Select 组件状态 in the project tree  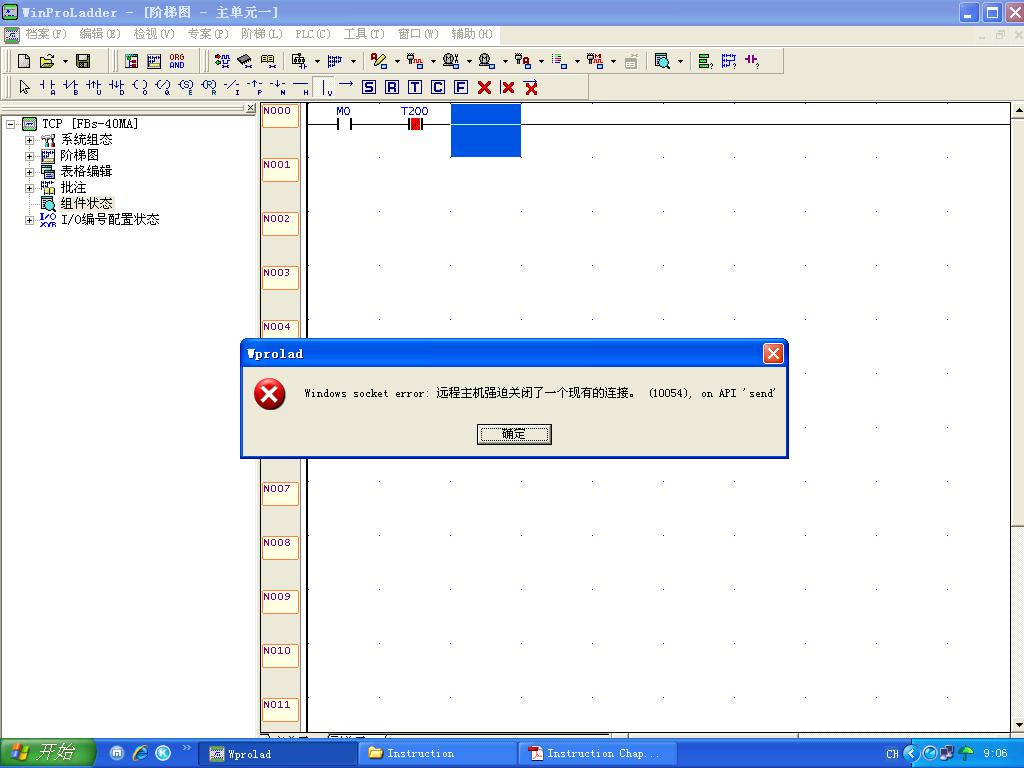click(86, 204)
